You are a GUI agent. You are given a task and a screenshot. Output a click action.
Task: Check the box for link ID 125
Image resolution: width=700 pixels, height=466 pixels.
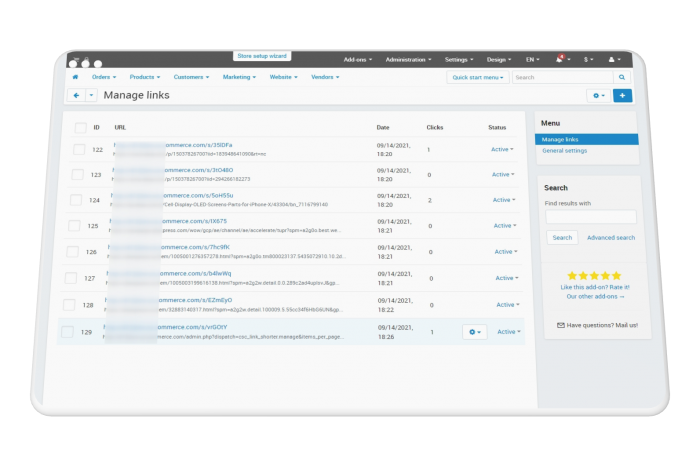coord(74,225)
